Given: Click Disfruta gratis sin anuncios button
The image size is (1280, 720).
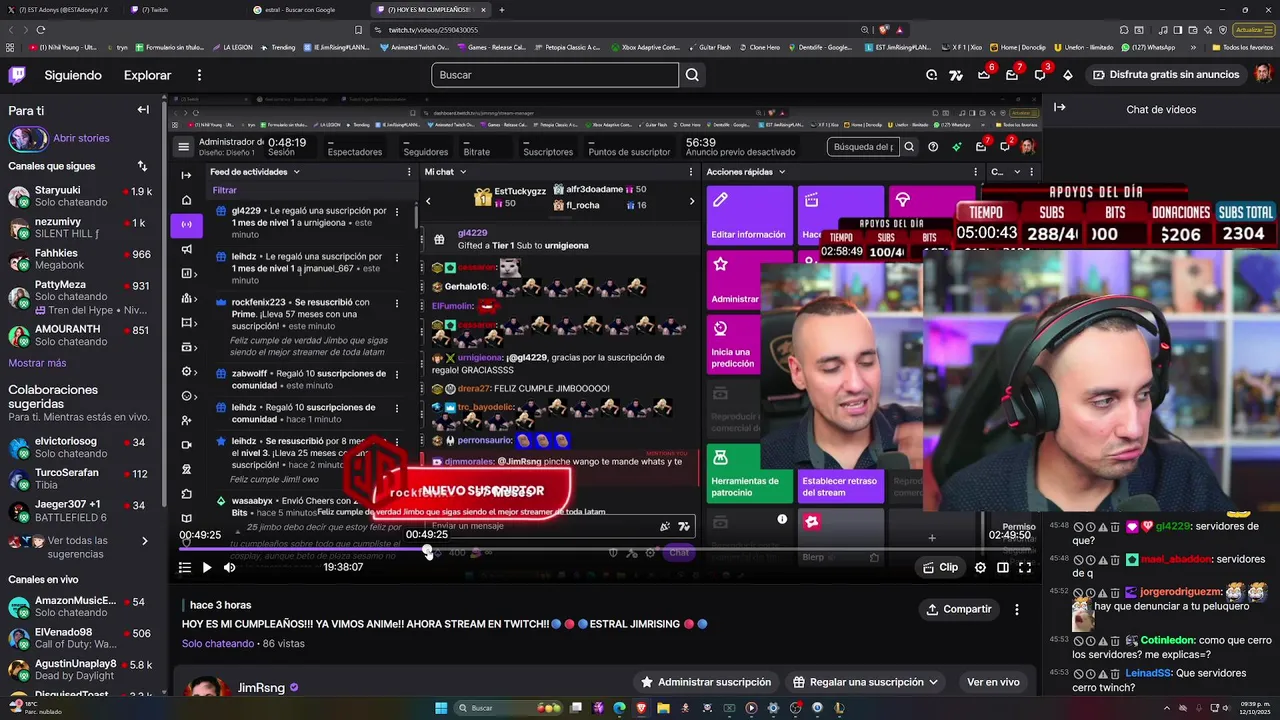Looking at the screenshot, I should coord(1165,75).
